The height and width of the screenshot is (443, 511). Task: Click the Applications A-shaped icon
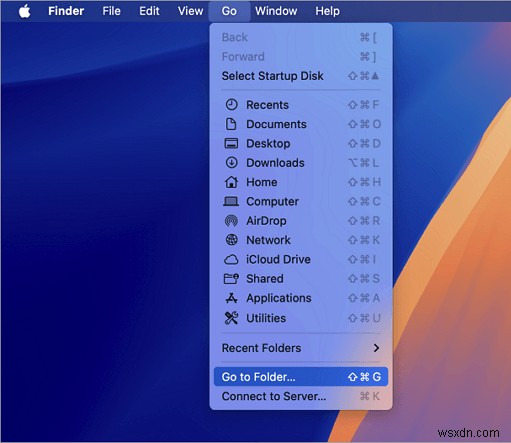231,298
